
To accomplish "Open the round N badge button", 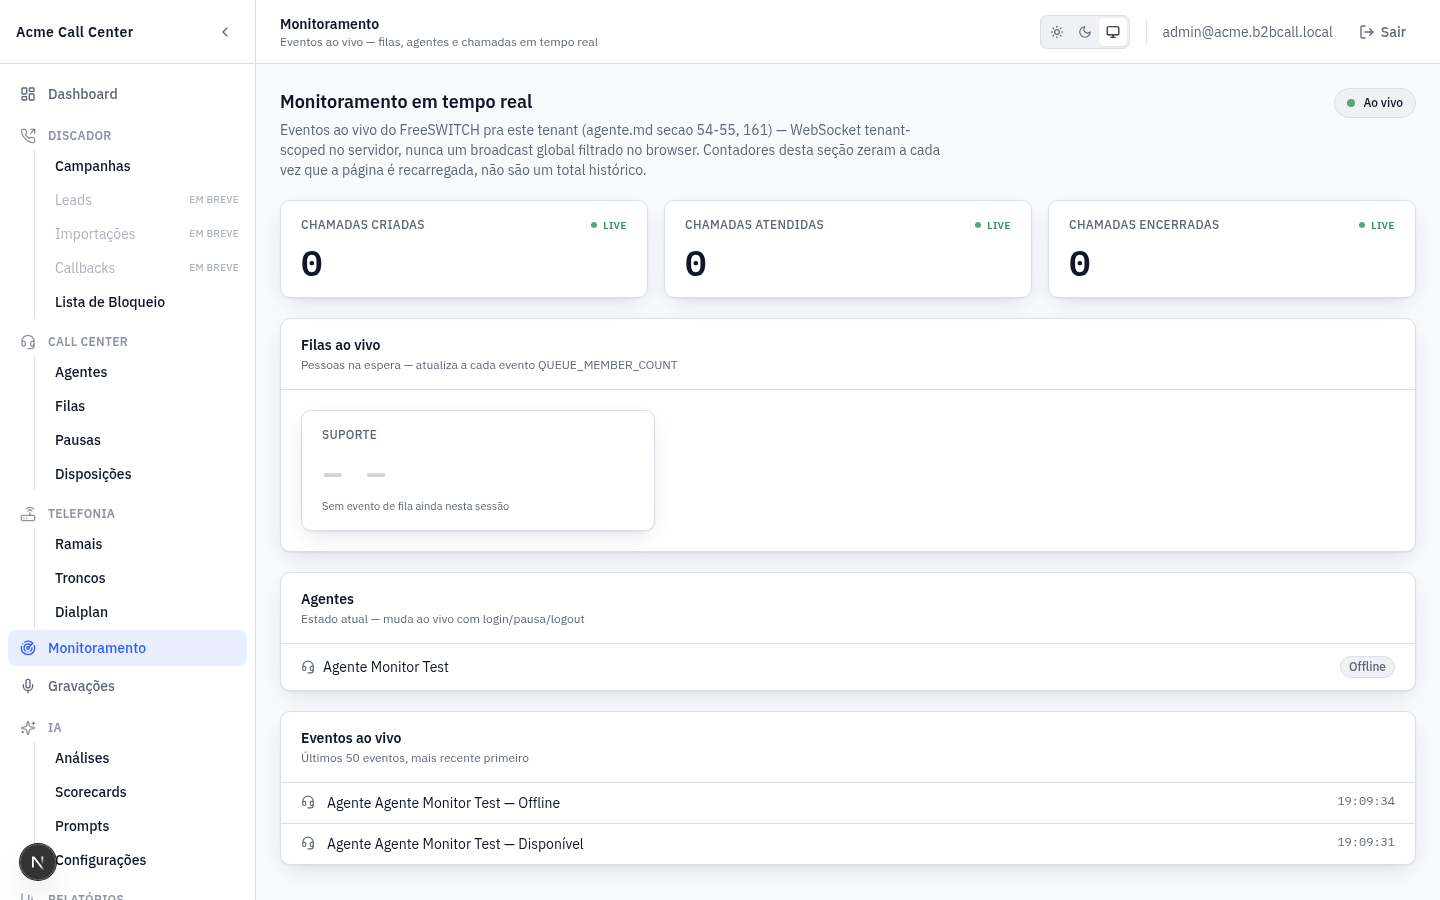I will pyautogui.click(x=38, y=861).
